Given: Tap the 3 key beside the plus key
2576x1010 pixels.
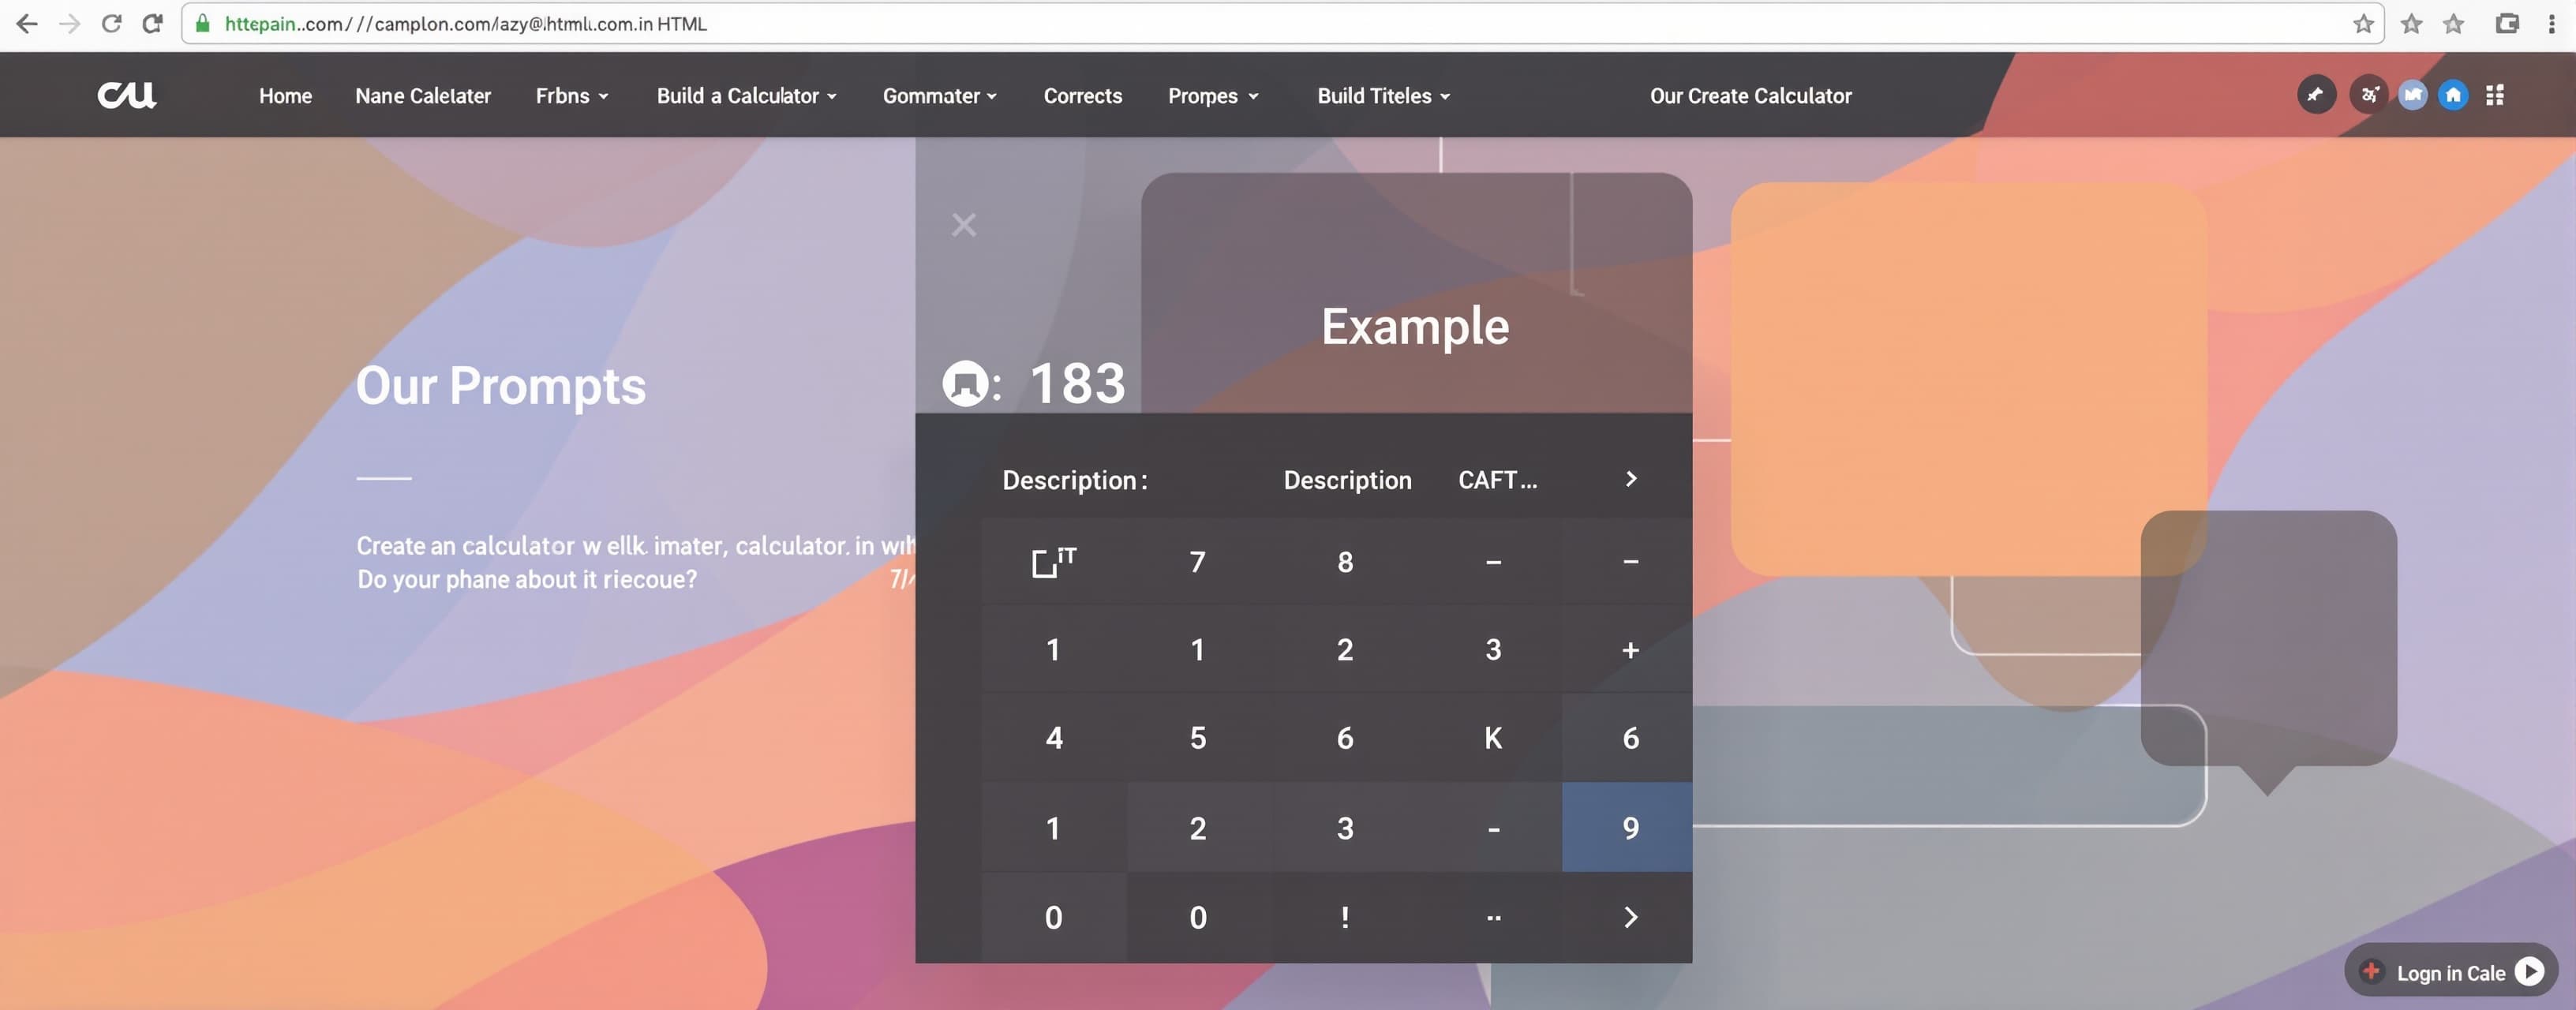Looking at the screenshot, I should [1492, 650].
